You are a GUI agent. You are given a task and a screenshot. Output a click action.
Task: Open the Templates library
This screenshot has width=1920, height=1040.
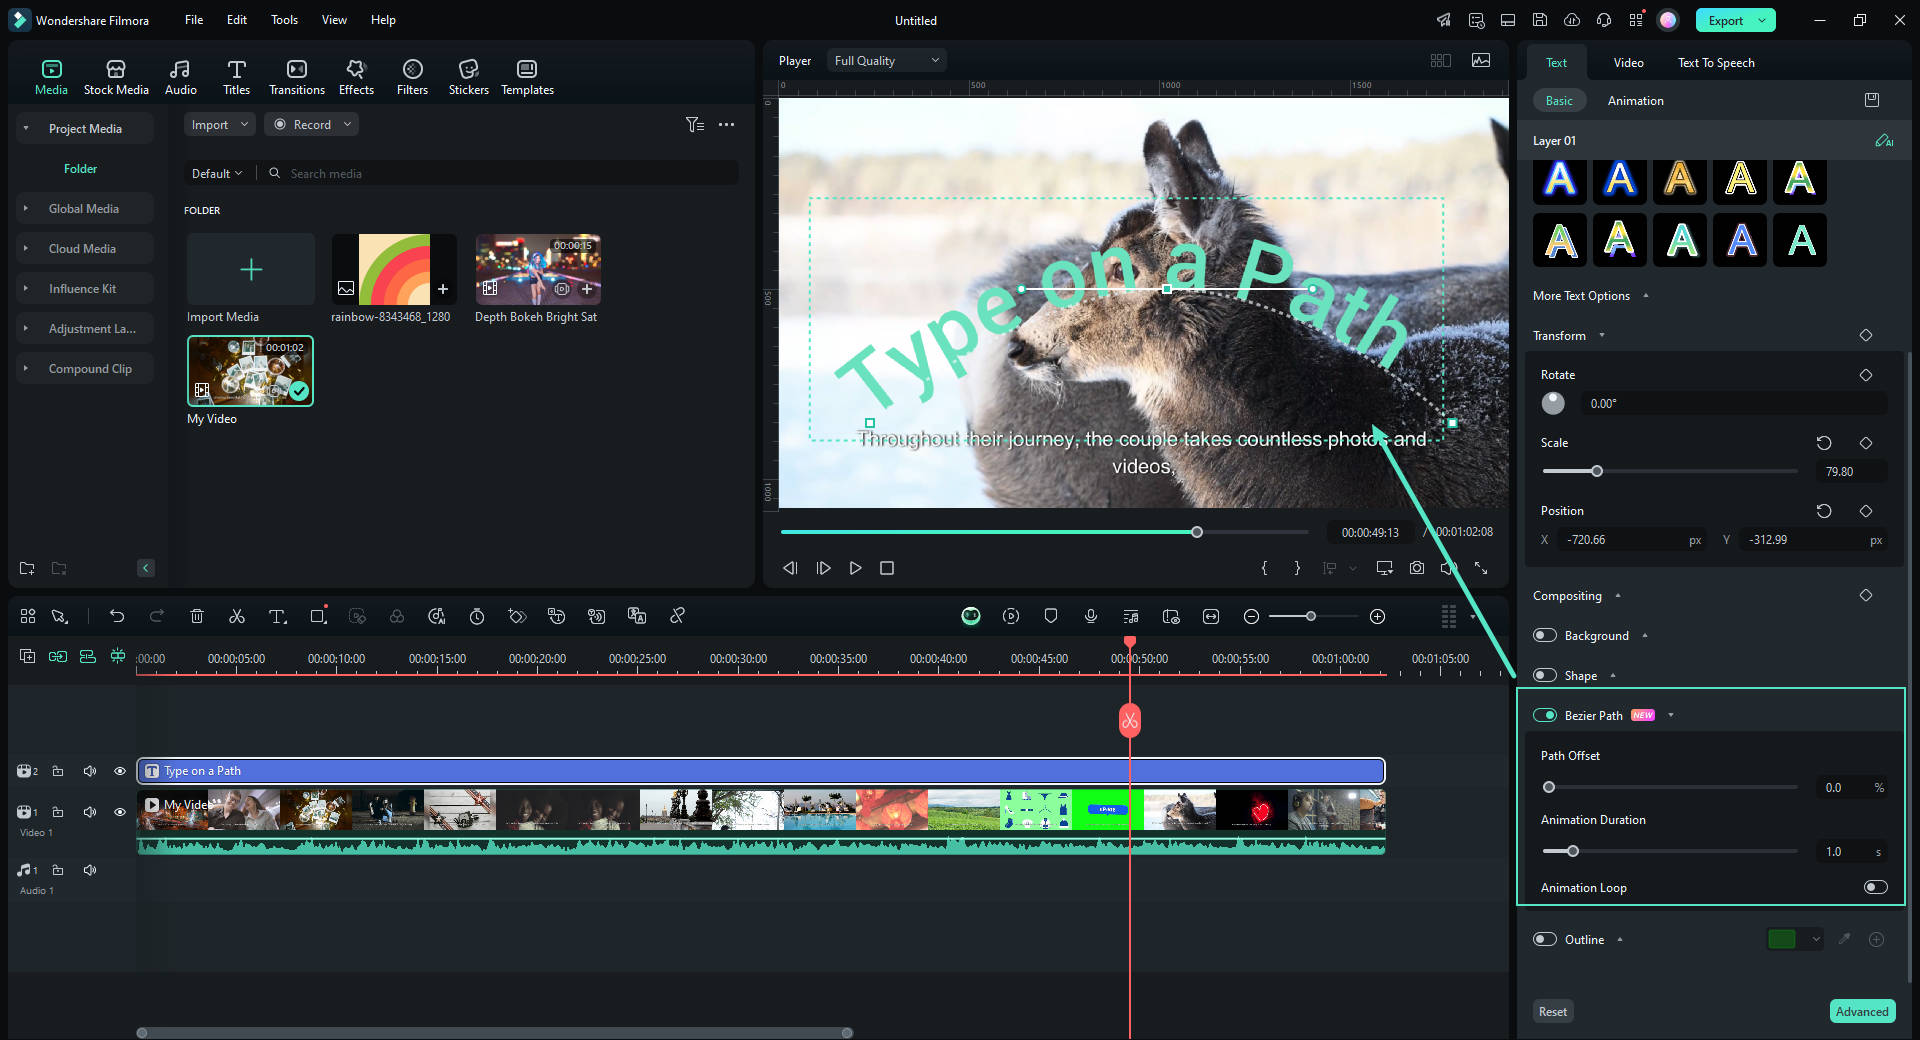[527, 77]
